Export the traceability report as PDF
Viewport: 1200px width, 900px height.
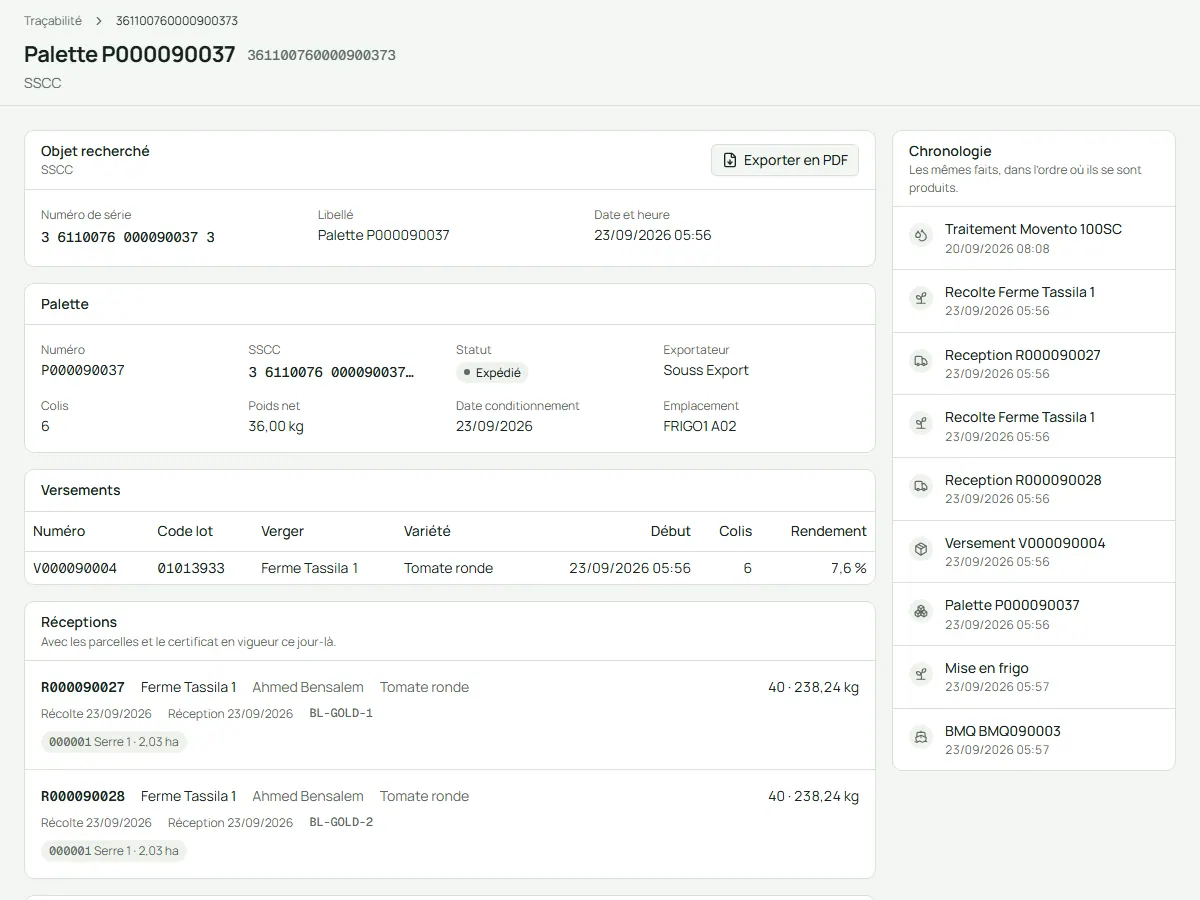(785, 160)
